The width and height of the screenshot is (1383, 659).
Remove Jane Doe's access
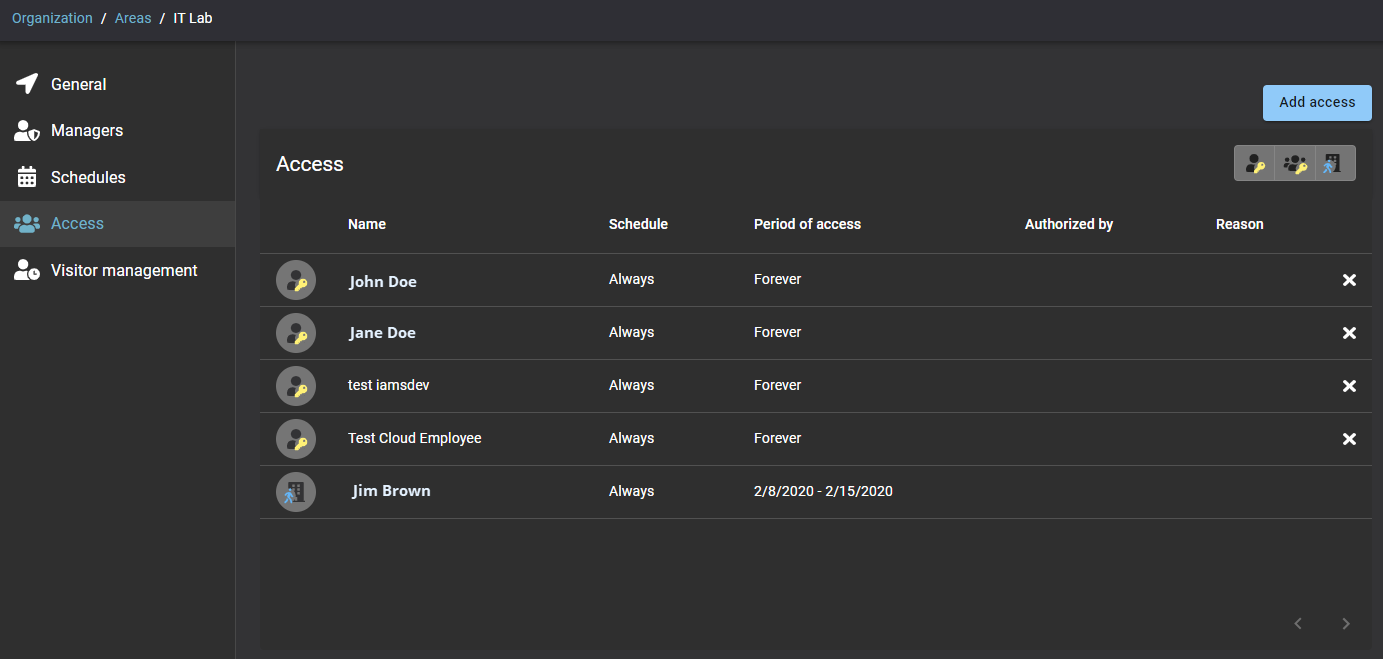[1349, 333]
